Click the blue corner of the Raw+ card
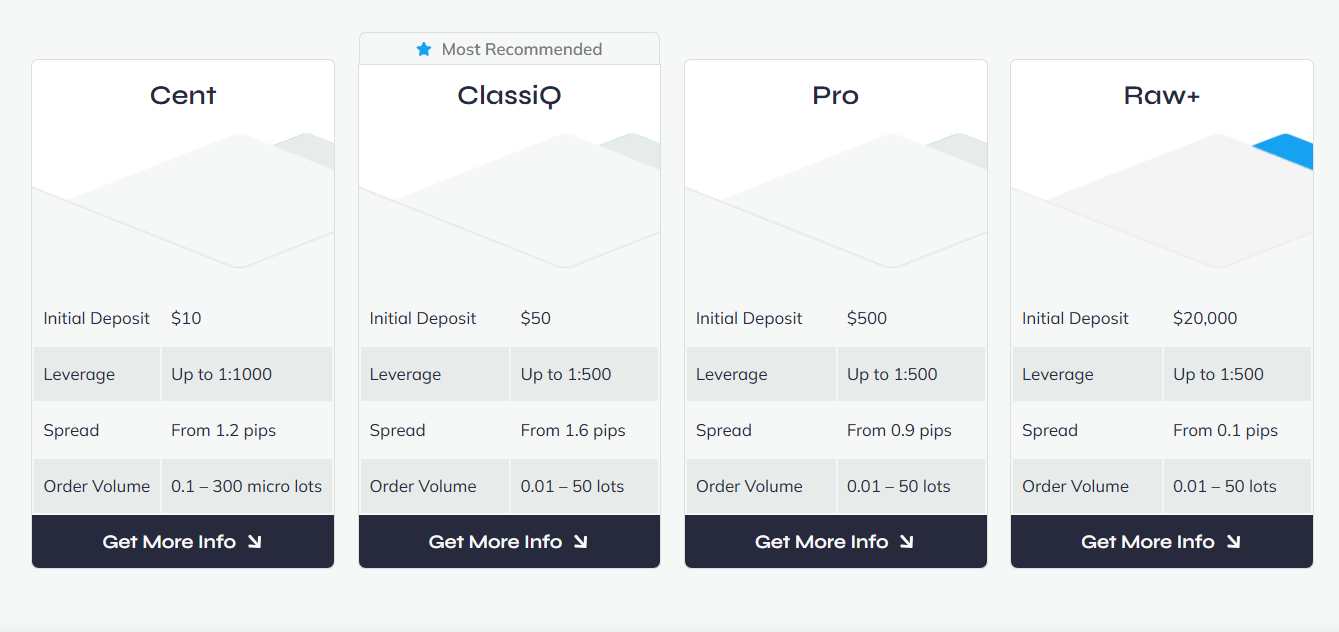1339x632 pixels. click(1288, 151)
